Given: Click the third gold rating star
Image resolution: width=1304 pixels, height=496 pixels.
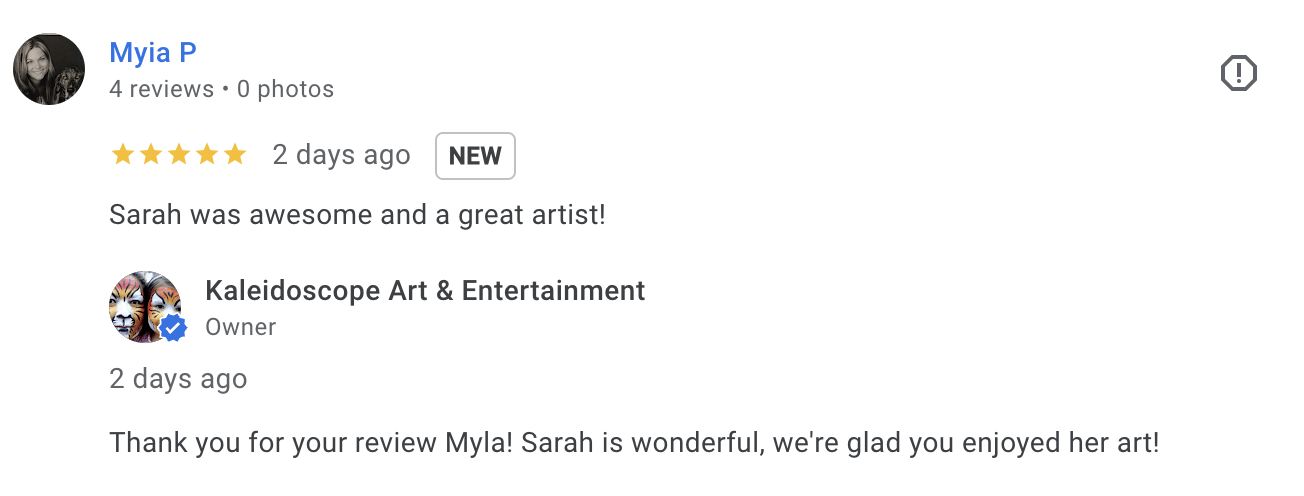Looking at the screenshot, I should (178, 155).
